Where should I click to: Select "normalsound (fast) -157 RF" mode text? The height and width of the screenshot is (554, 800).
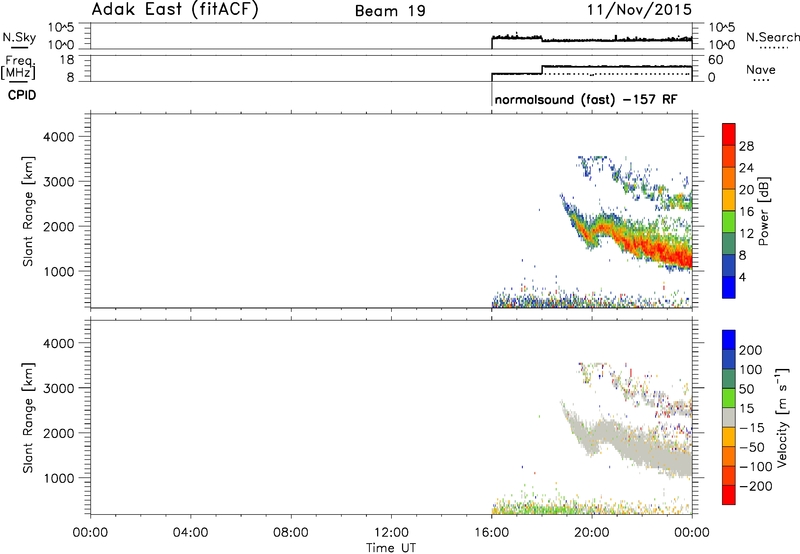coord(586,99)
